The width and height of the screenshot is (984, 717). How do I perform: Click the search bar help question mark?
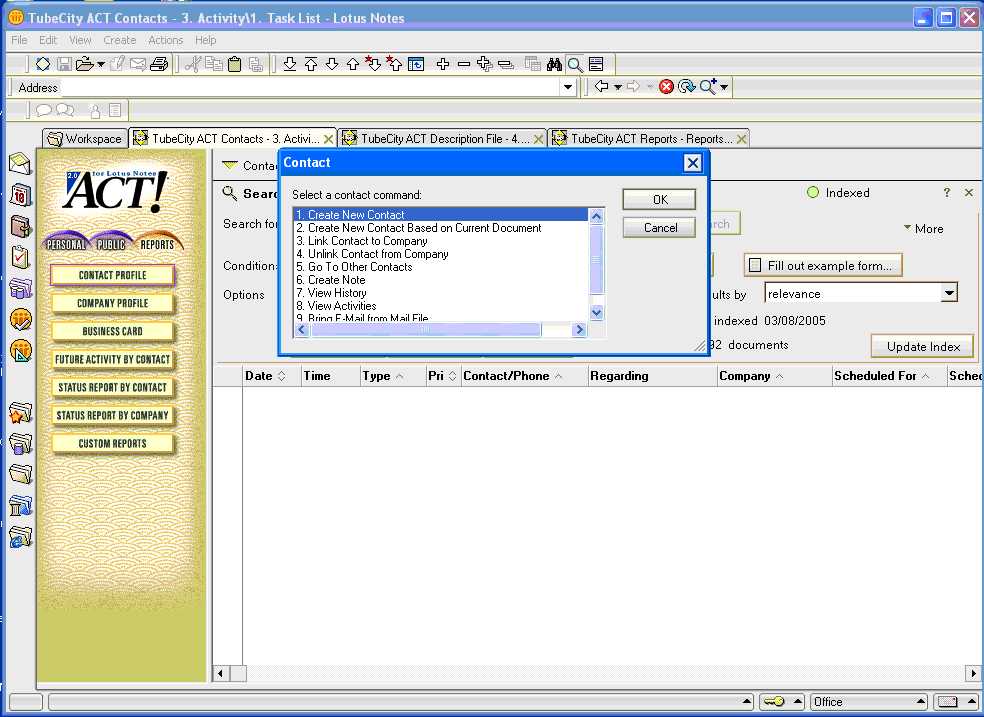pyautogui.click(x=946, y=193)
